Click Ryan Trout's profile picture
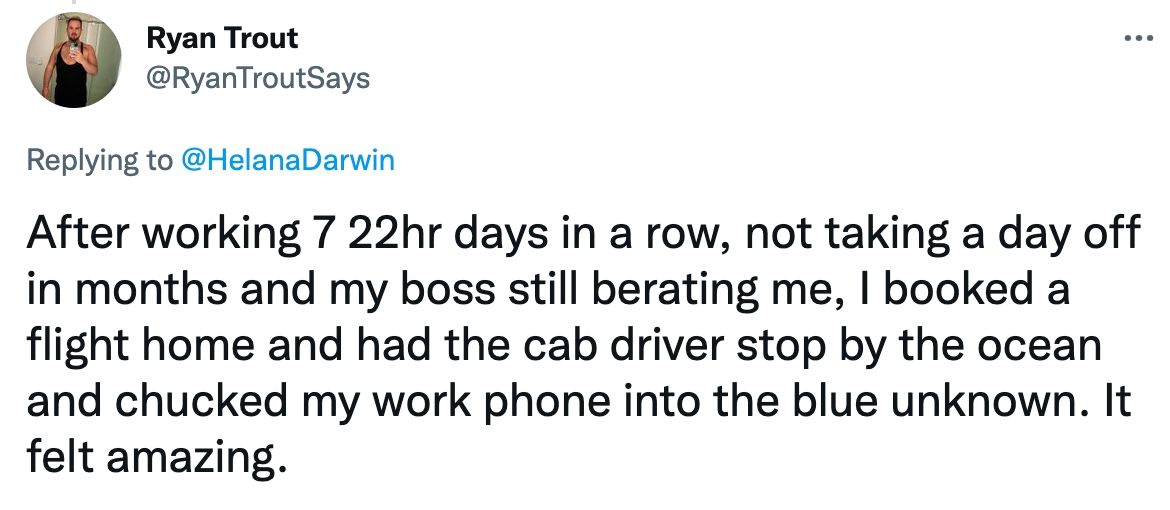1170x510 pixels. tap(74, 59)
